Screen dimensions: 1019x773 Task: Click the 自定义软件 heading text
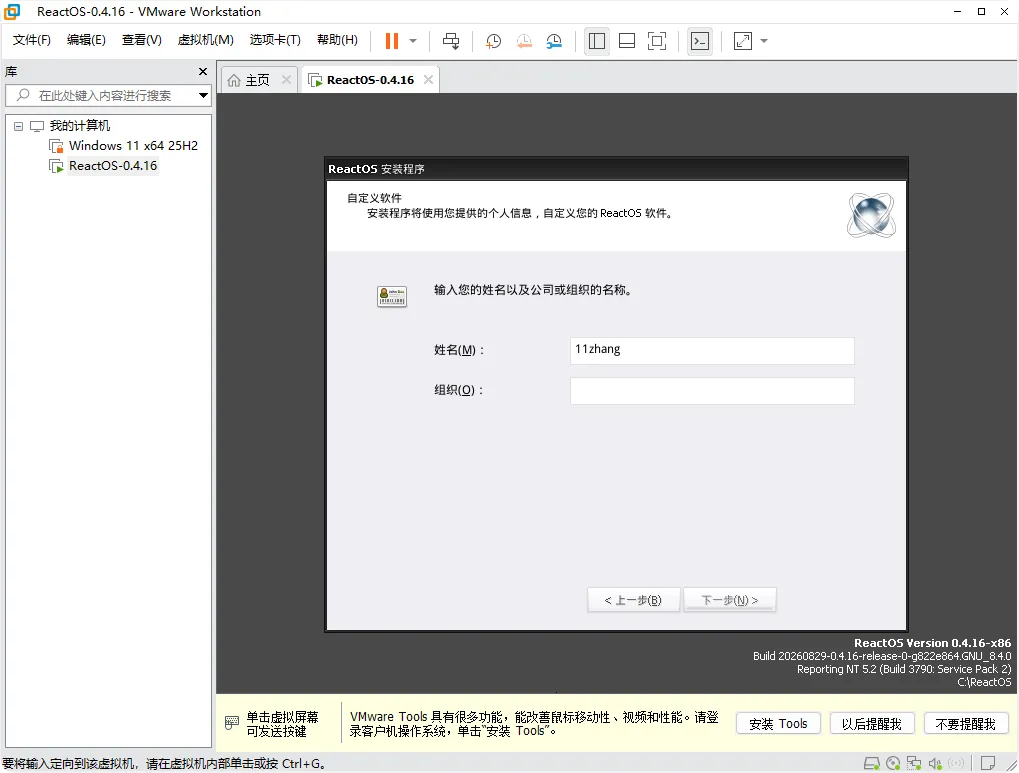point(374,198)
